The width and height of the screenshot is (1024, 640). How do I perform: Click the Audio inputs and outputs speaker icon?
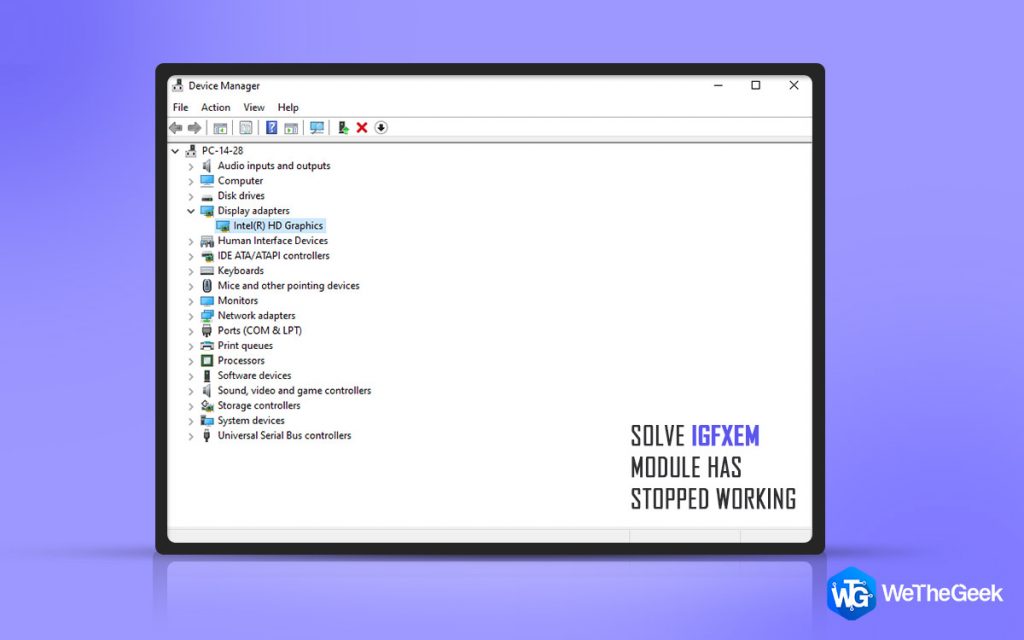click(207, 166)
